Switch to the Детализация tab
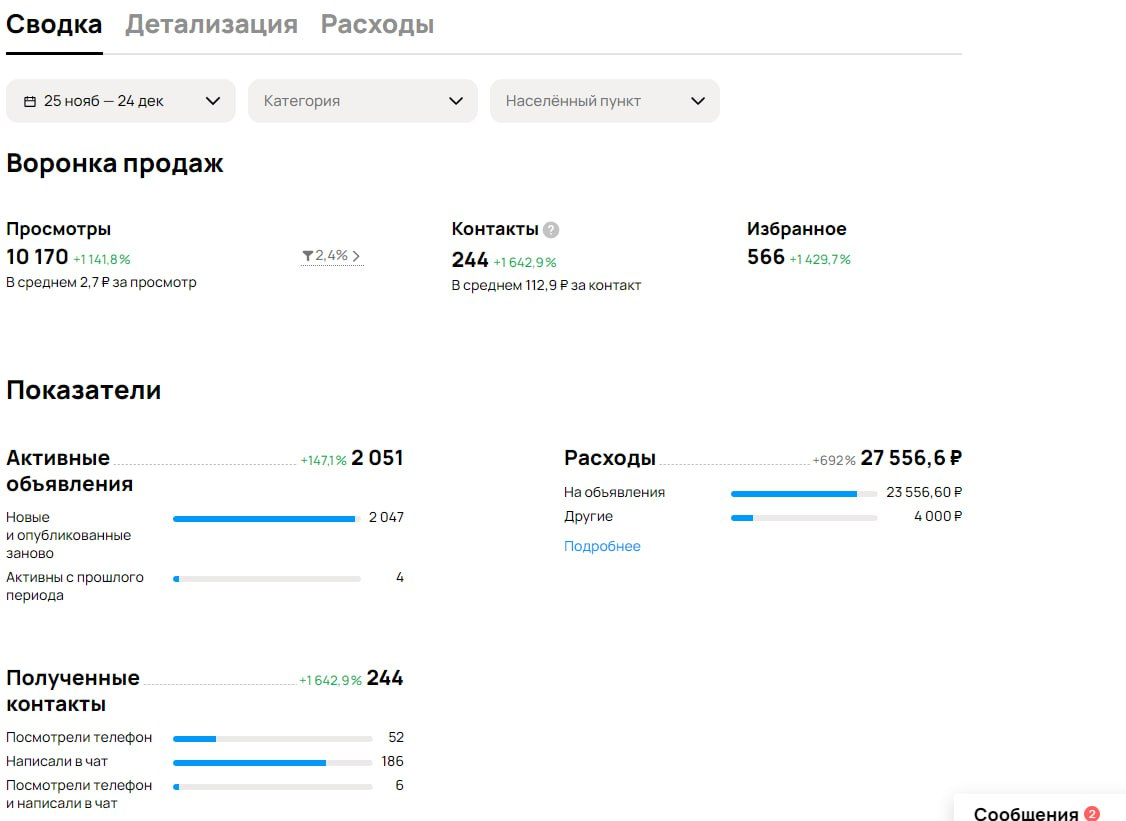This screenshot has height=821, width=1126. point(211,24)
